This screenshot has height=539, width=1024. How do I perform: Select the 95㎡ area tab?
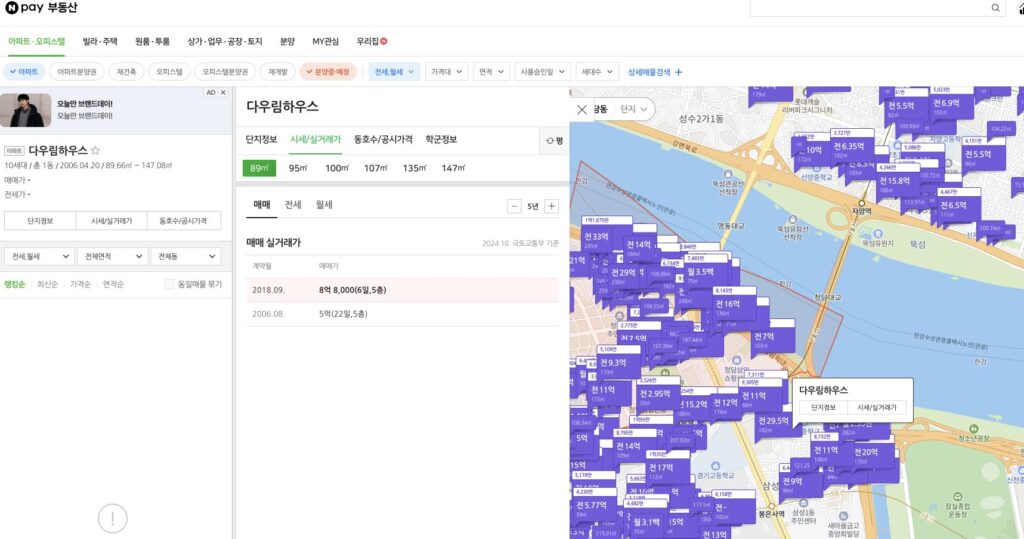[x=298, y=168]
